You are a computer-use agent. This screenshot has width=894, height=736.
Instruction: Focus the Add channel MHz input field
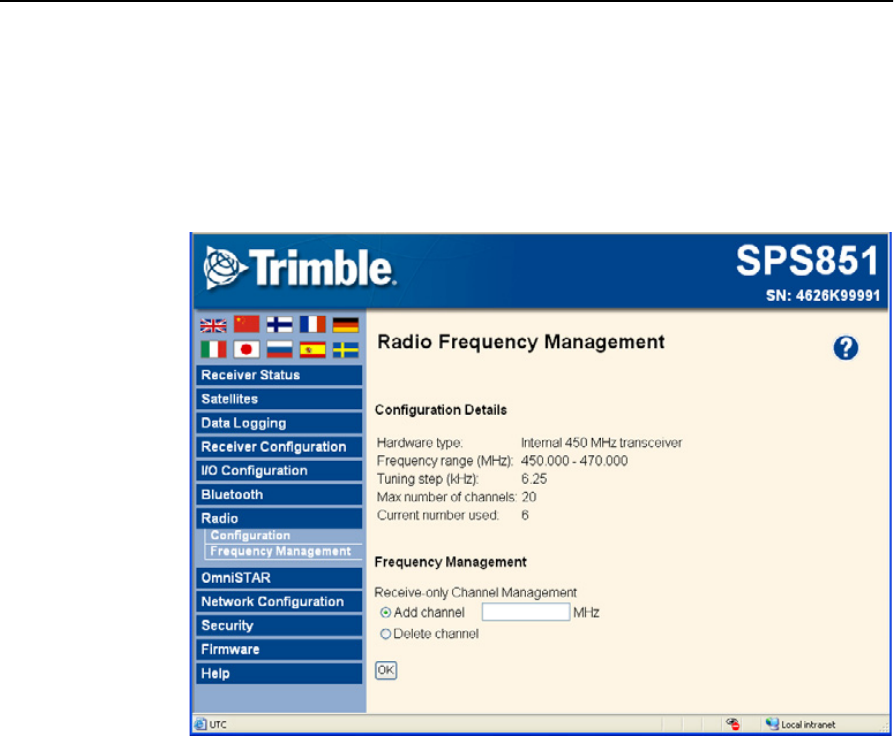pyautogui.click(x=526, y=612)
